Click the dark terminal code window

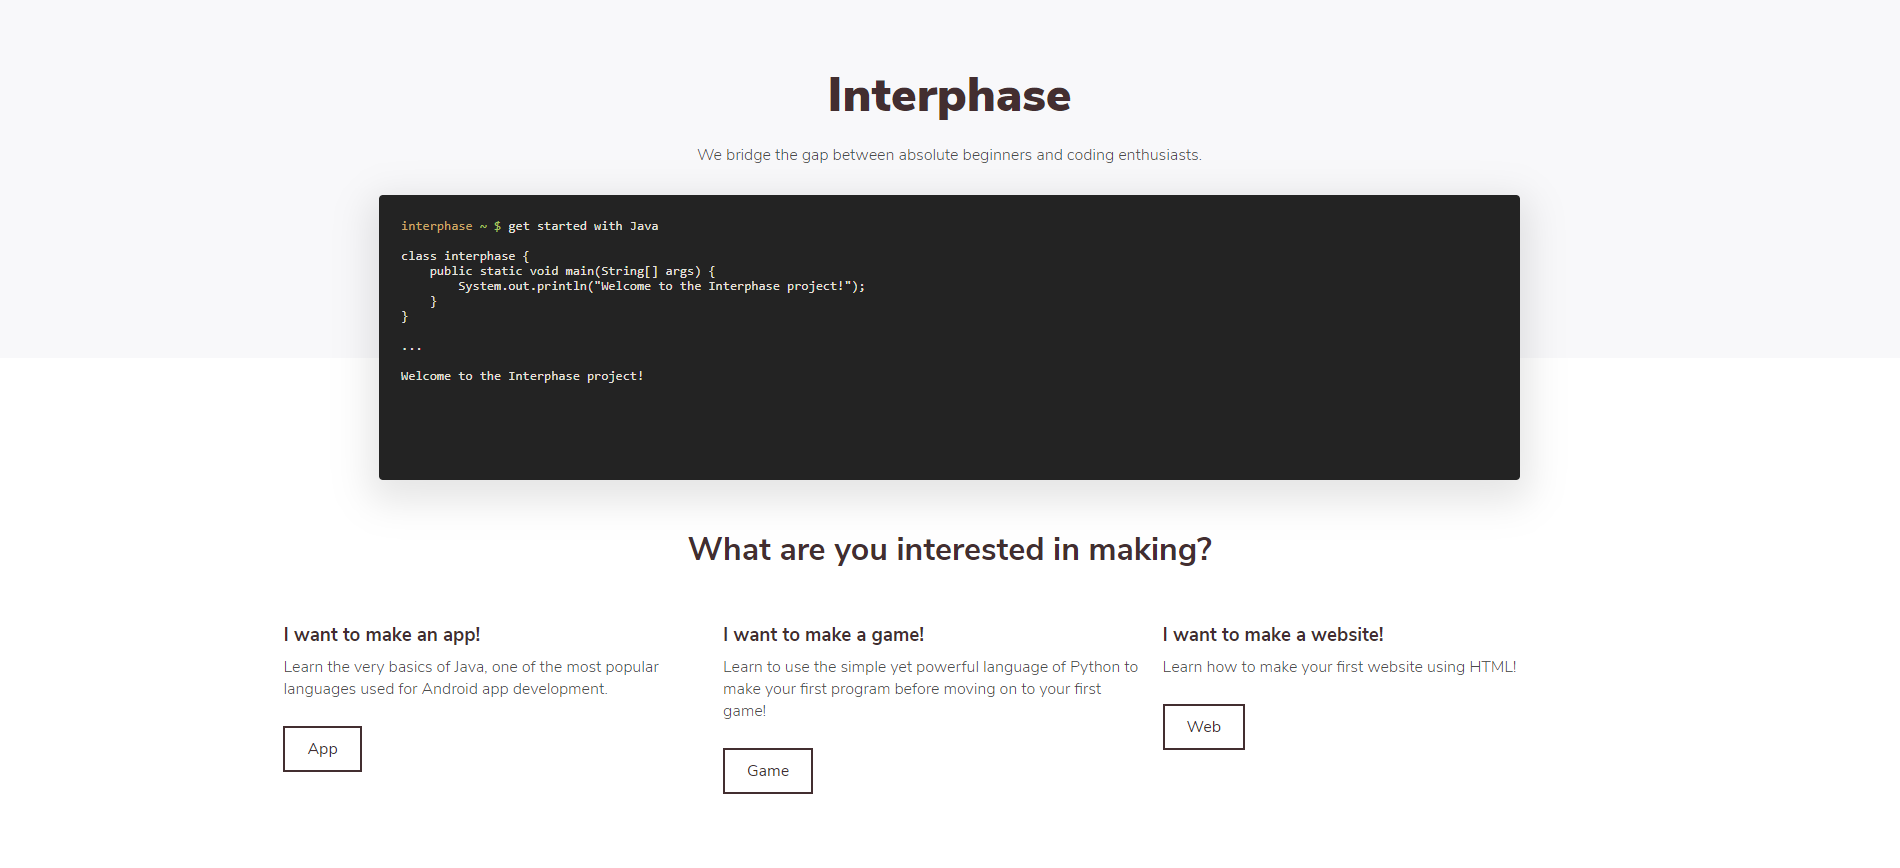point(949,337)
